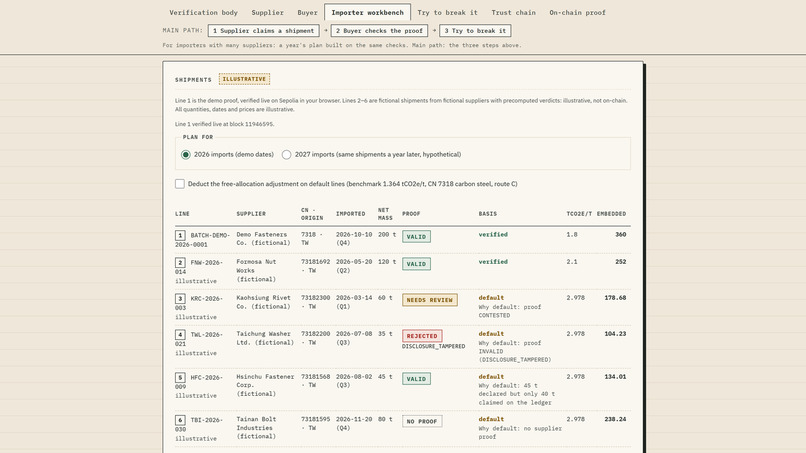Open the Buyer tab
Screen dimensions: 806x453
pyautogui.click(x=307, y=12)
